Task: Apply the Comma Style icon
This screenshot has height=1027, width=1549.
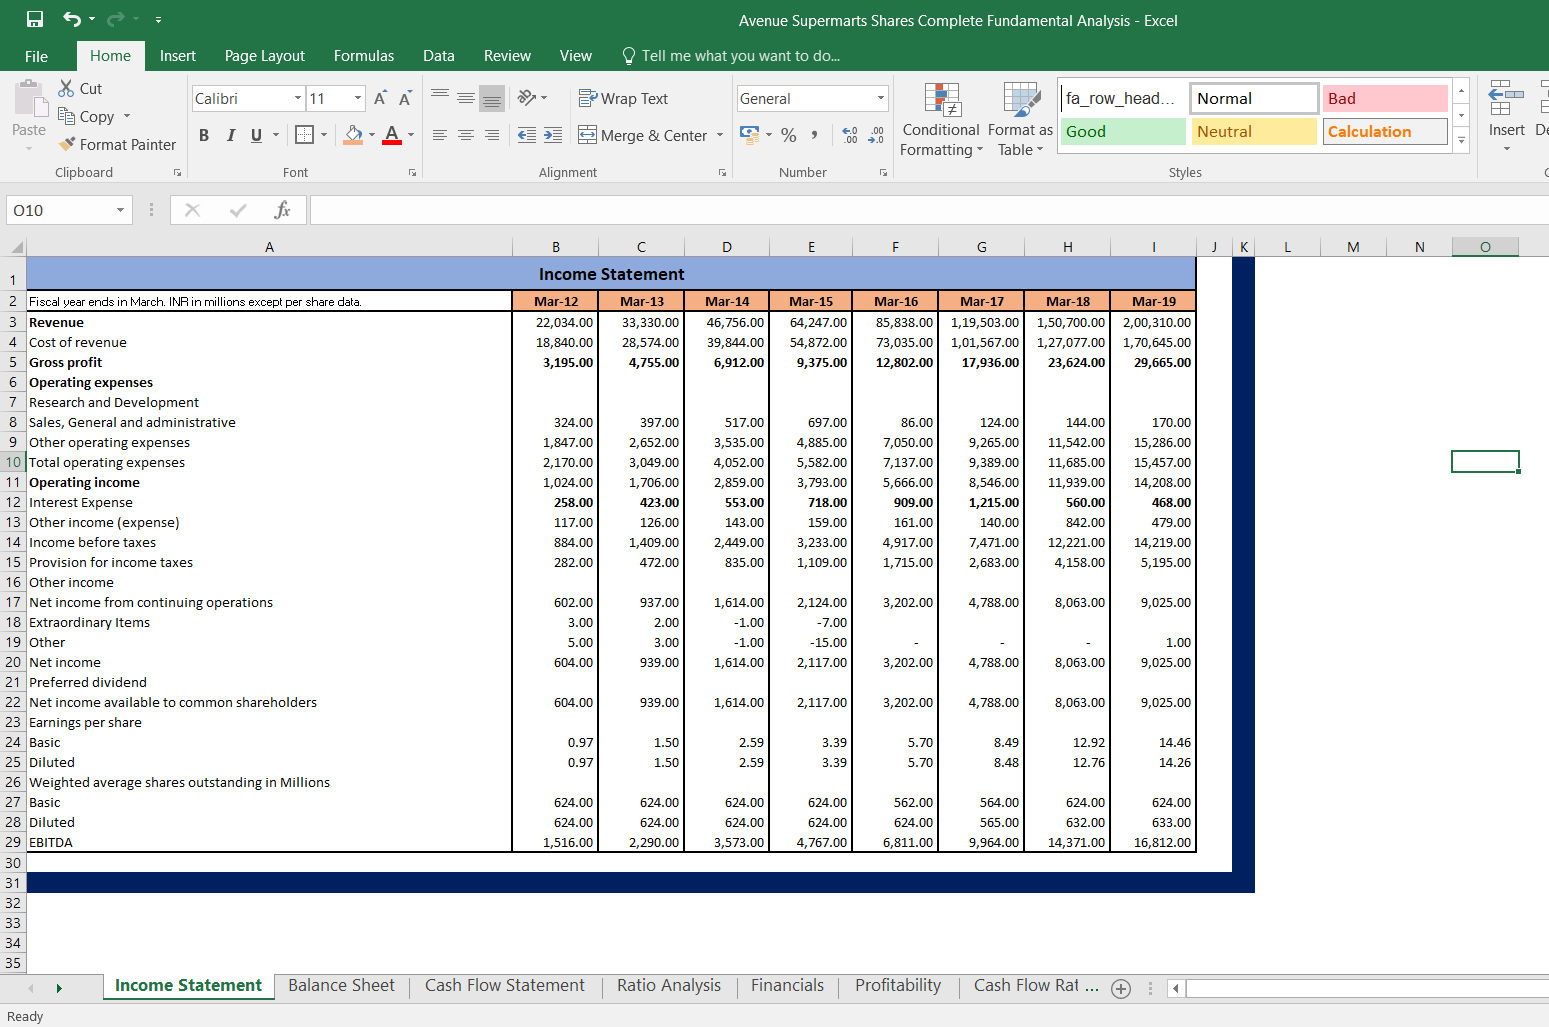Action: tap(815, 135)
